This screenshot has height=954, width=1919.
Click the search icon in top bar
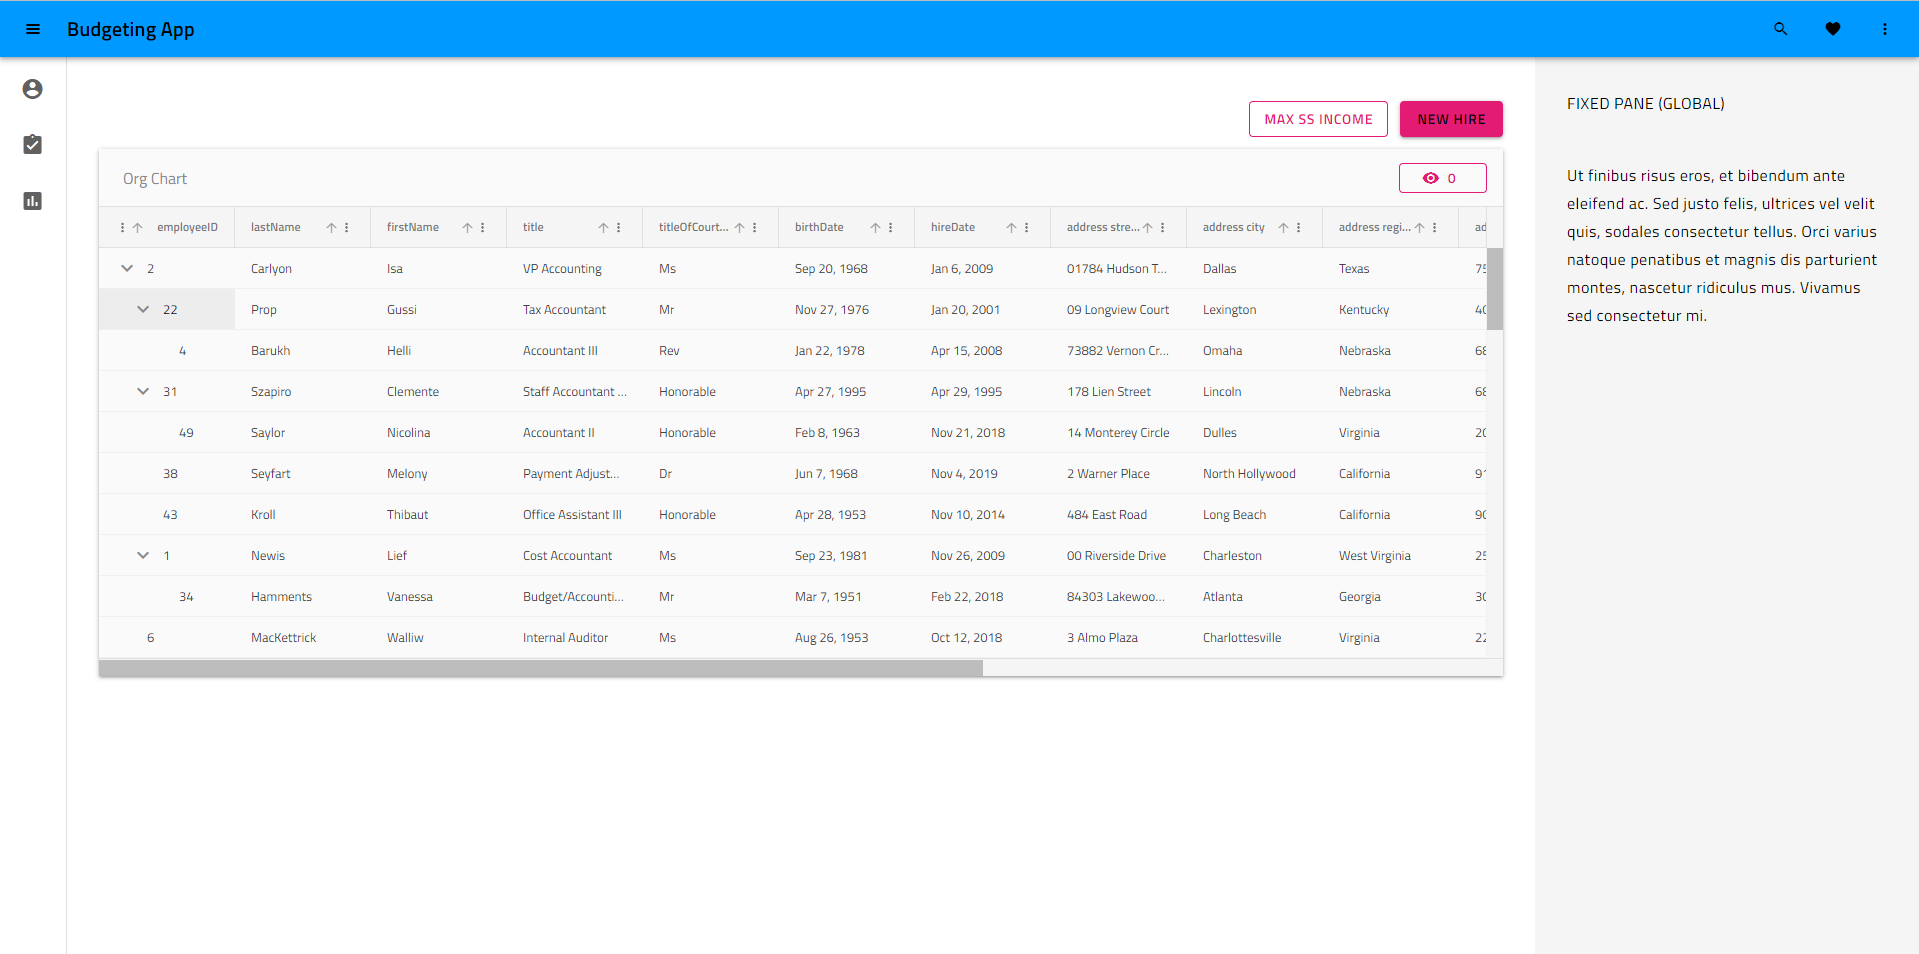coord(1780,29)
